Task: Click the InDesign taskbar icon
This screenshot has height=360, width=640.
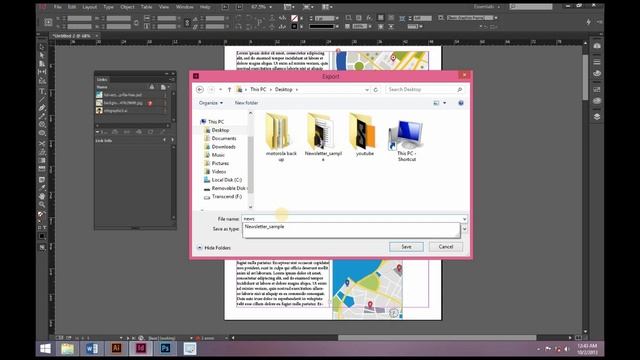Action: [x=141, y=348]
